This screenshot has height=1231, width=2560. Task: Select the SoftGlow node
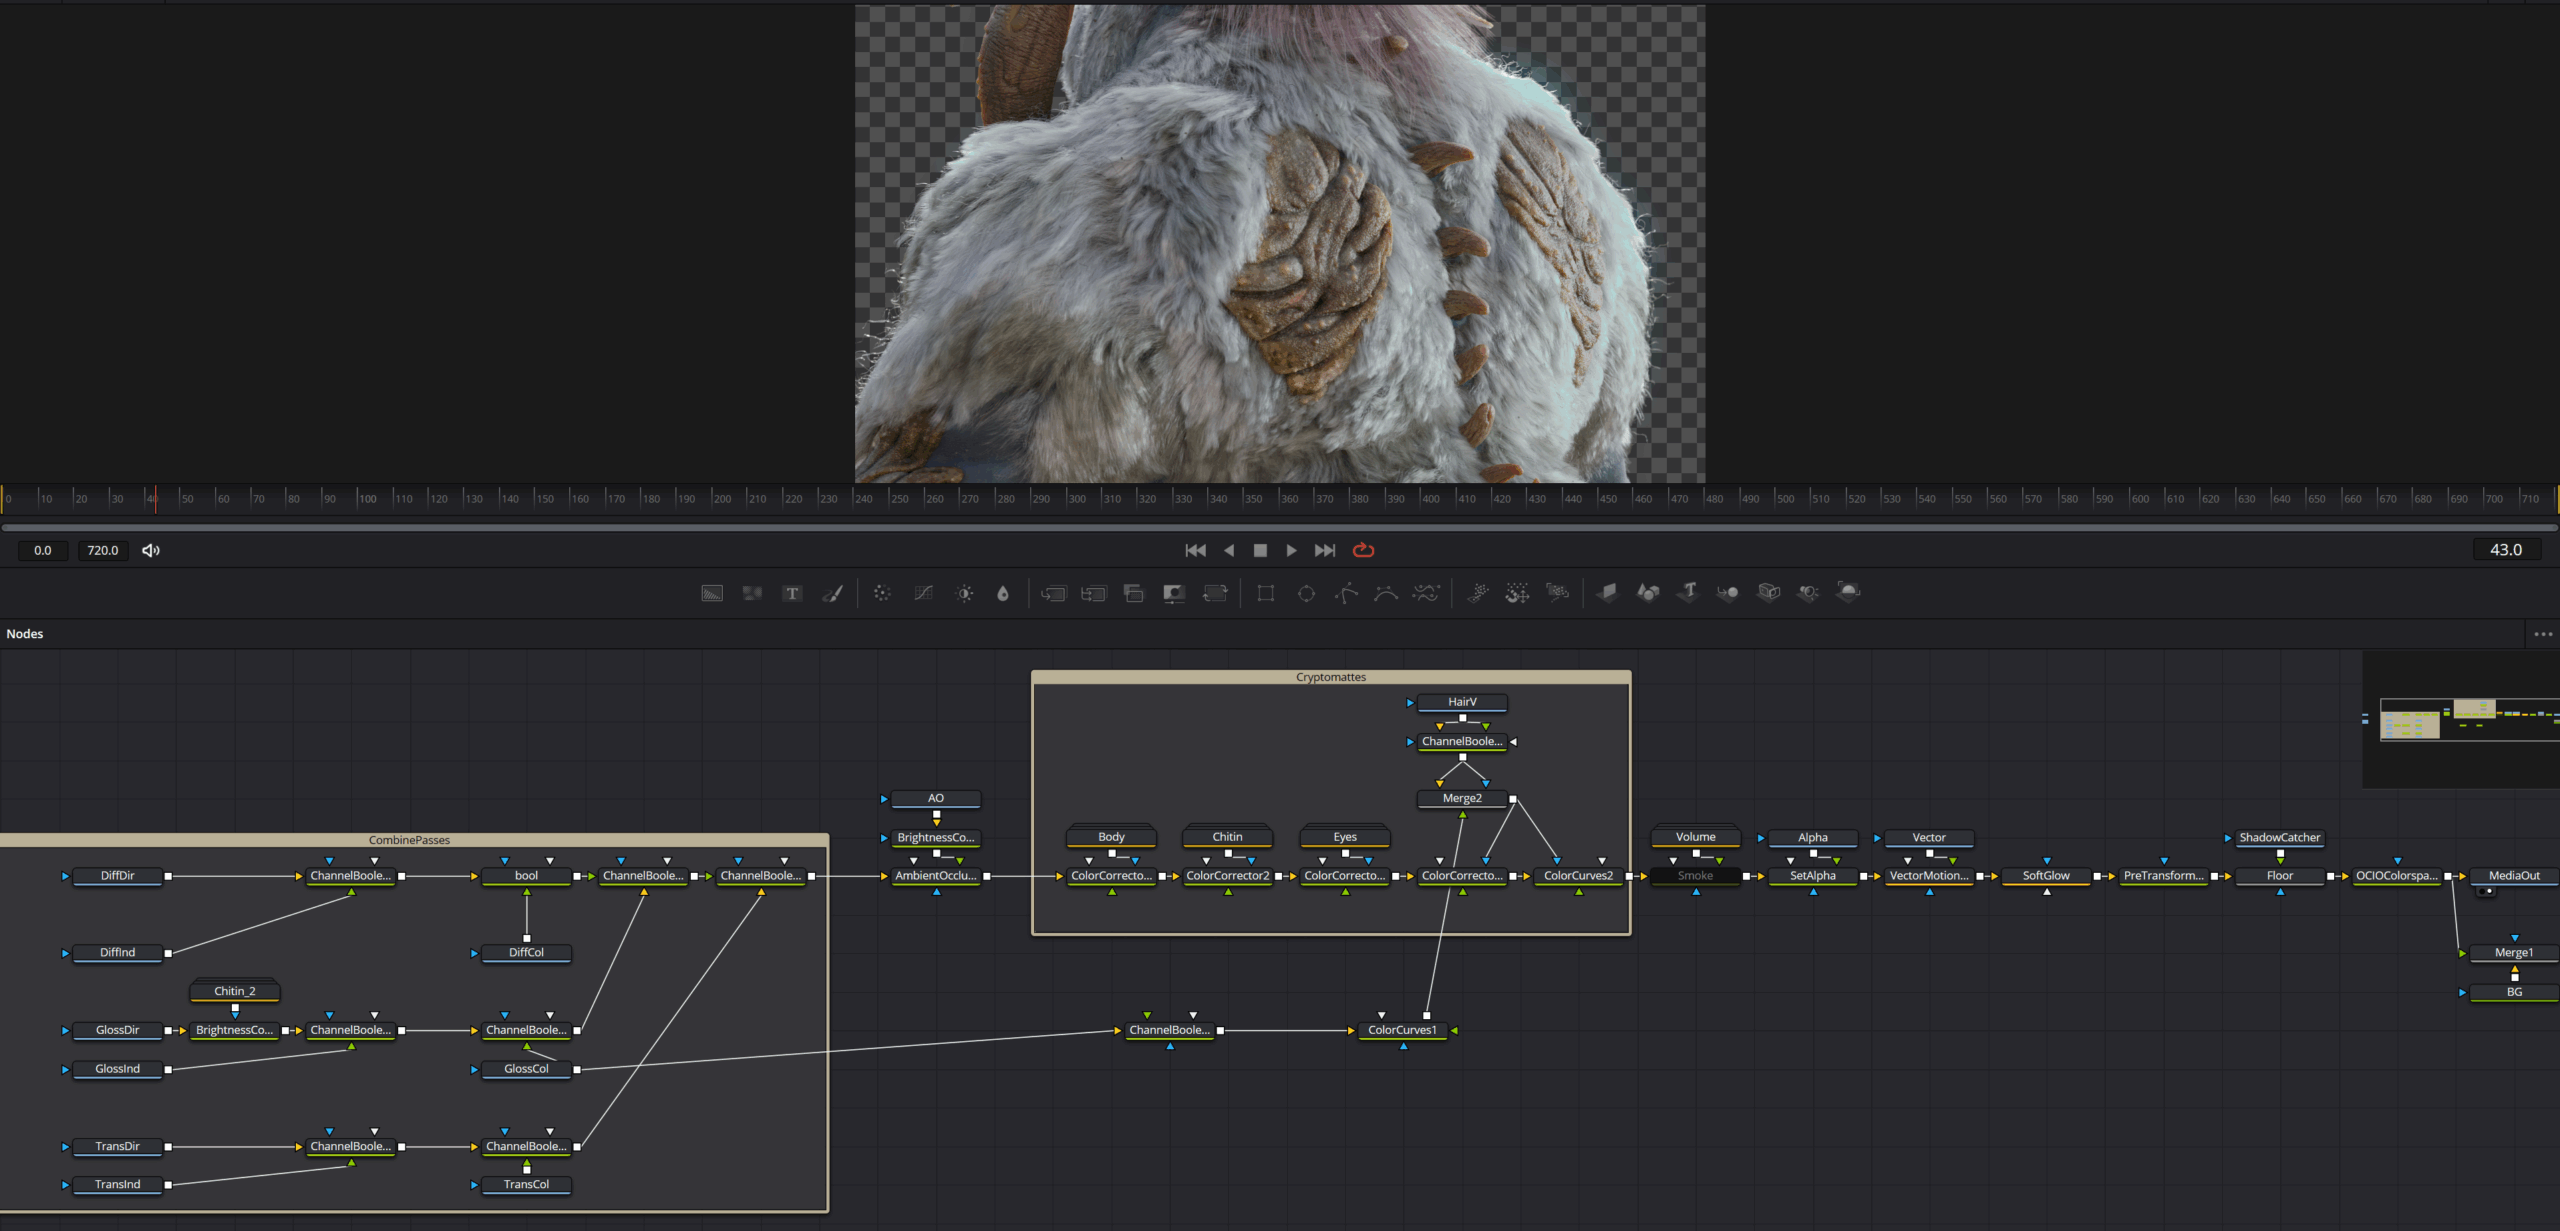pyautogui.click(x=2046, y=876)
